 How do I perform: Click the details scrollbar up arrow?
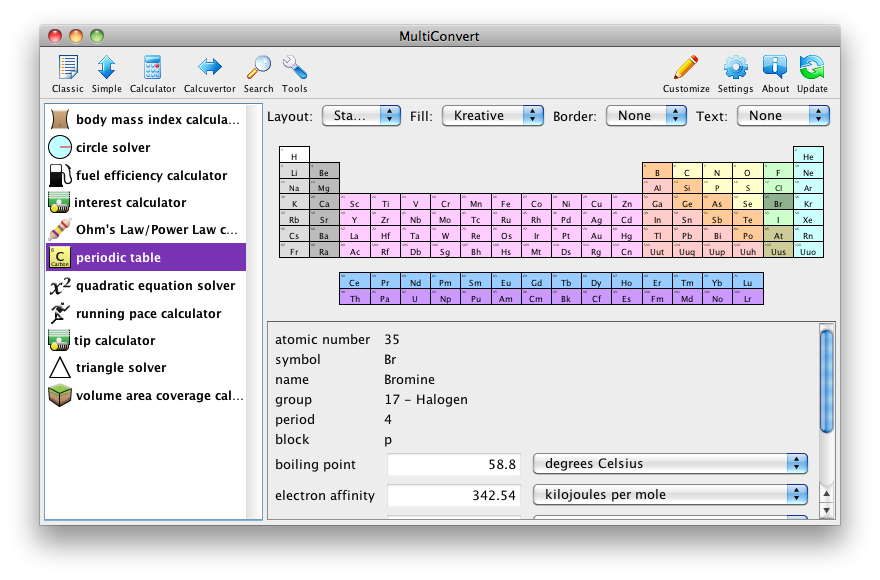[x=826, y=494]
